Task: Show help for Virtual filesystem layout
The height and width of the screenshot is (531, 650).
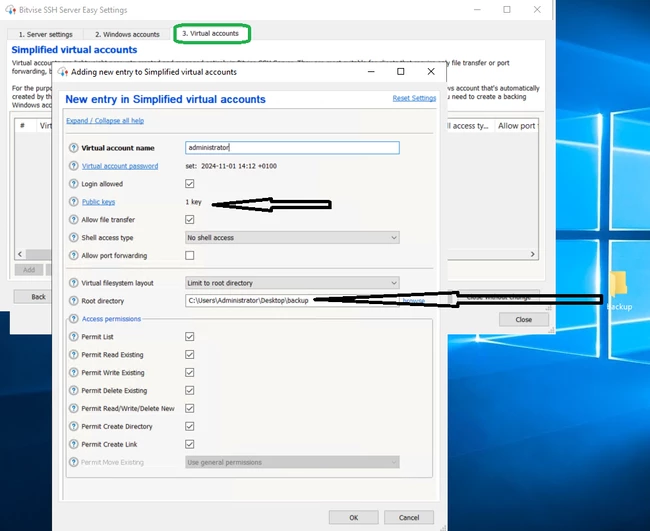Action: point(73,283)
